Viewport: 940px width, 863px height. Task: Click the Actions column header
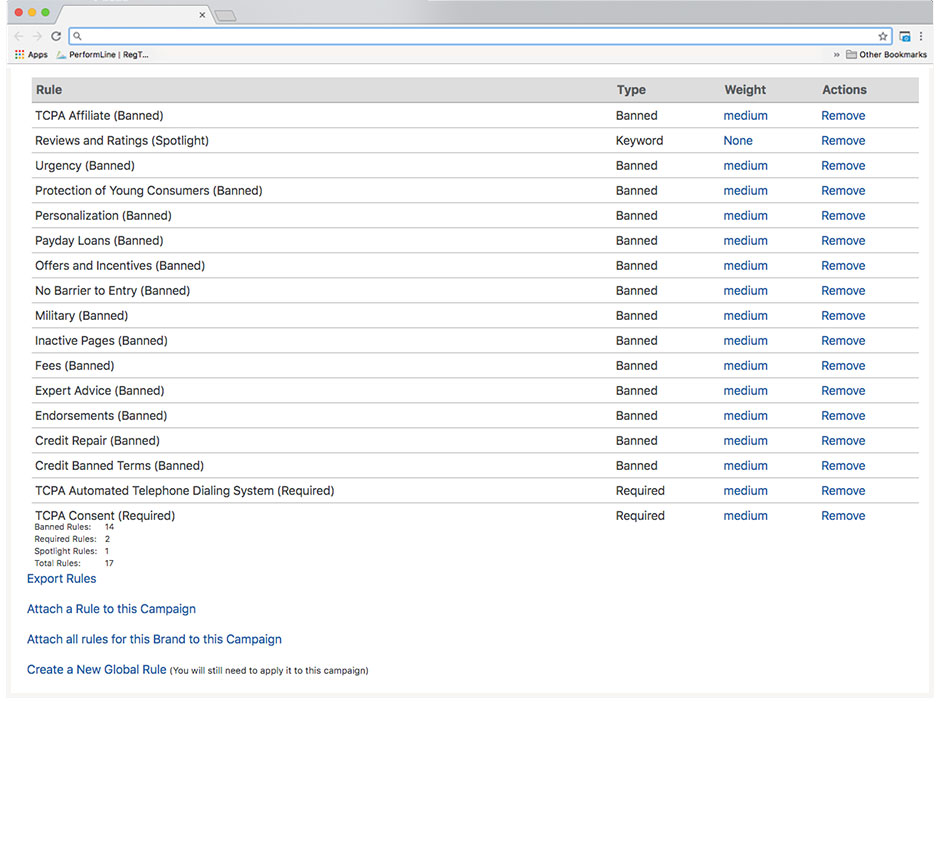(x=844, y=90)
